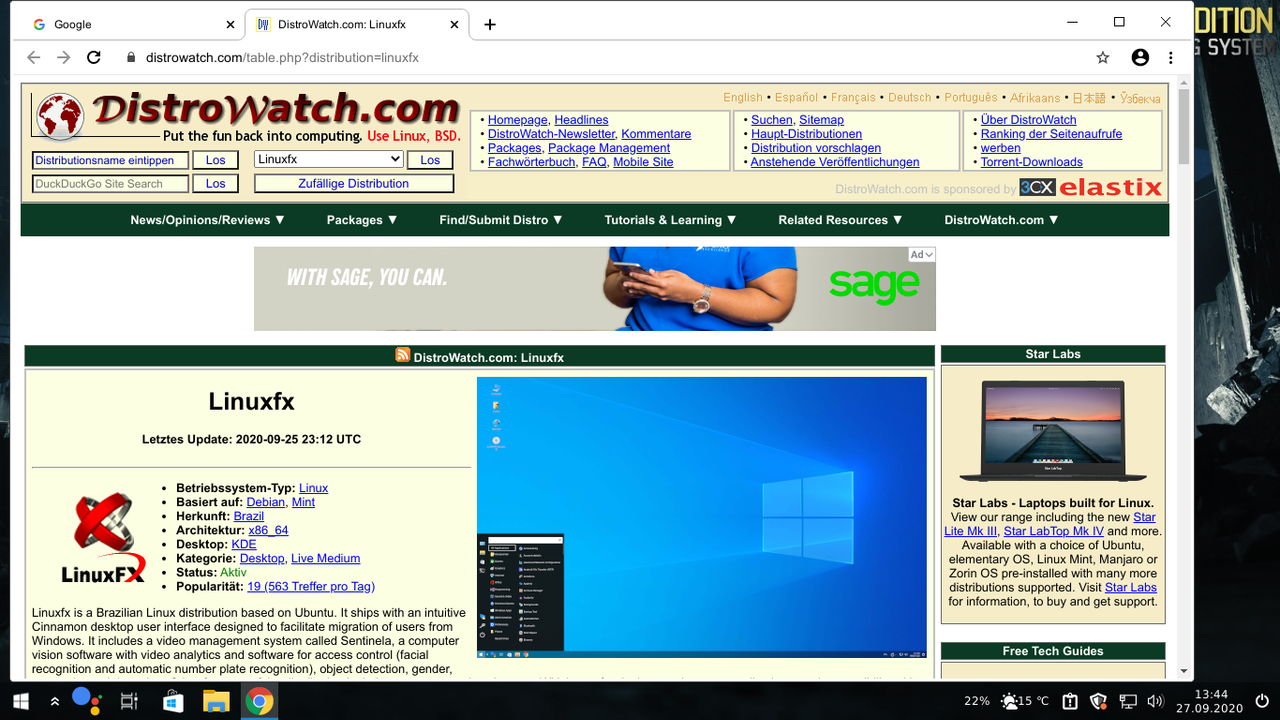This screenshot has height=720, width=1280.
Task: Focus the DuckDuckGo Site Search field
Action: (x=110, y=183)
